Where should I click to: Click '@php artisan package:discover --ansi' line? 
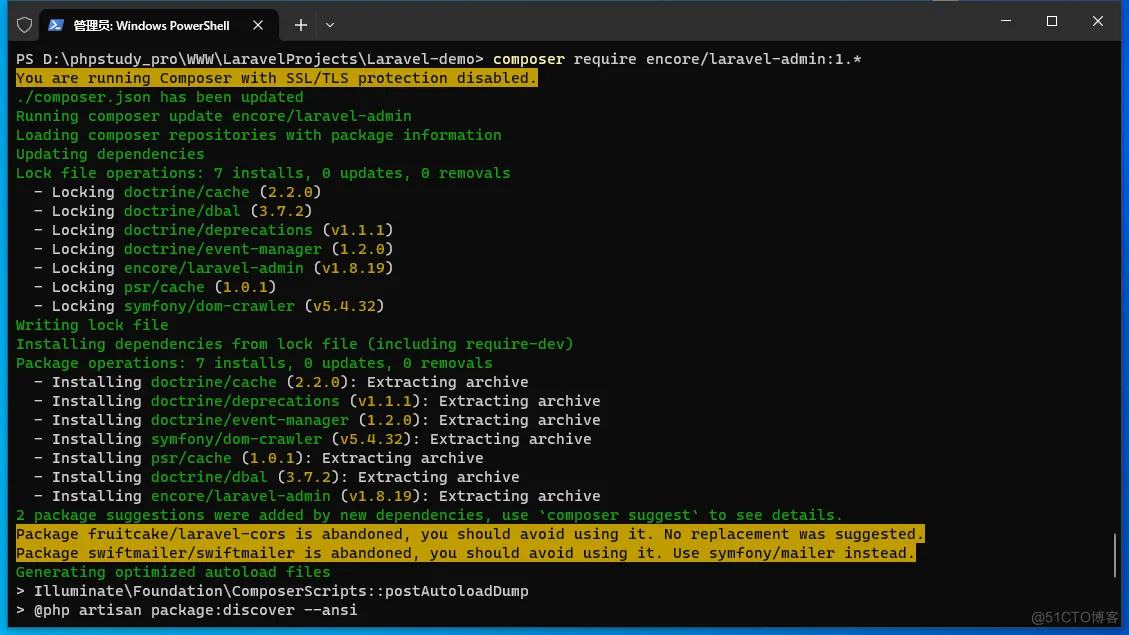186,611
